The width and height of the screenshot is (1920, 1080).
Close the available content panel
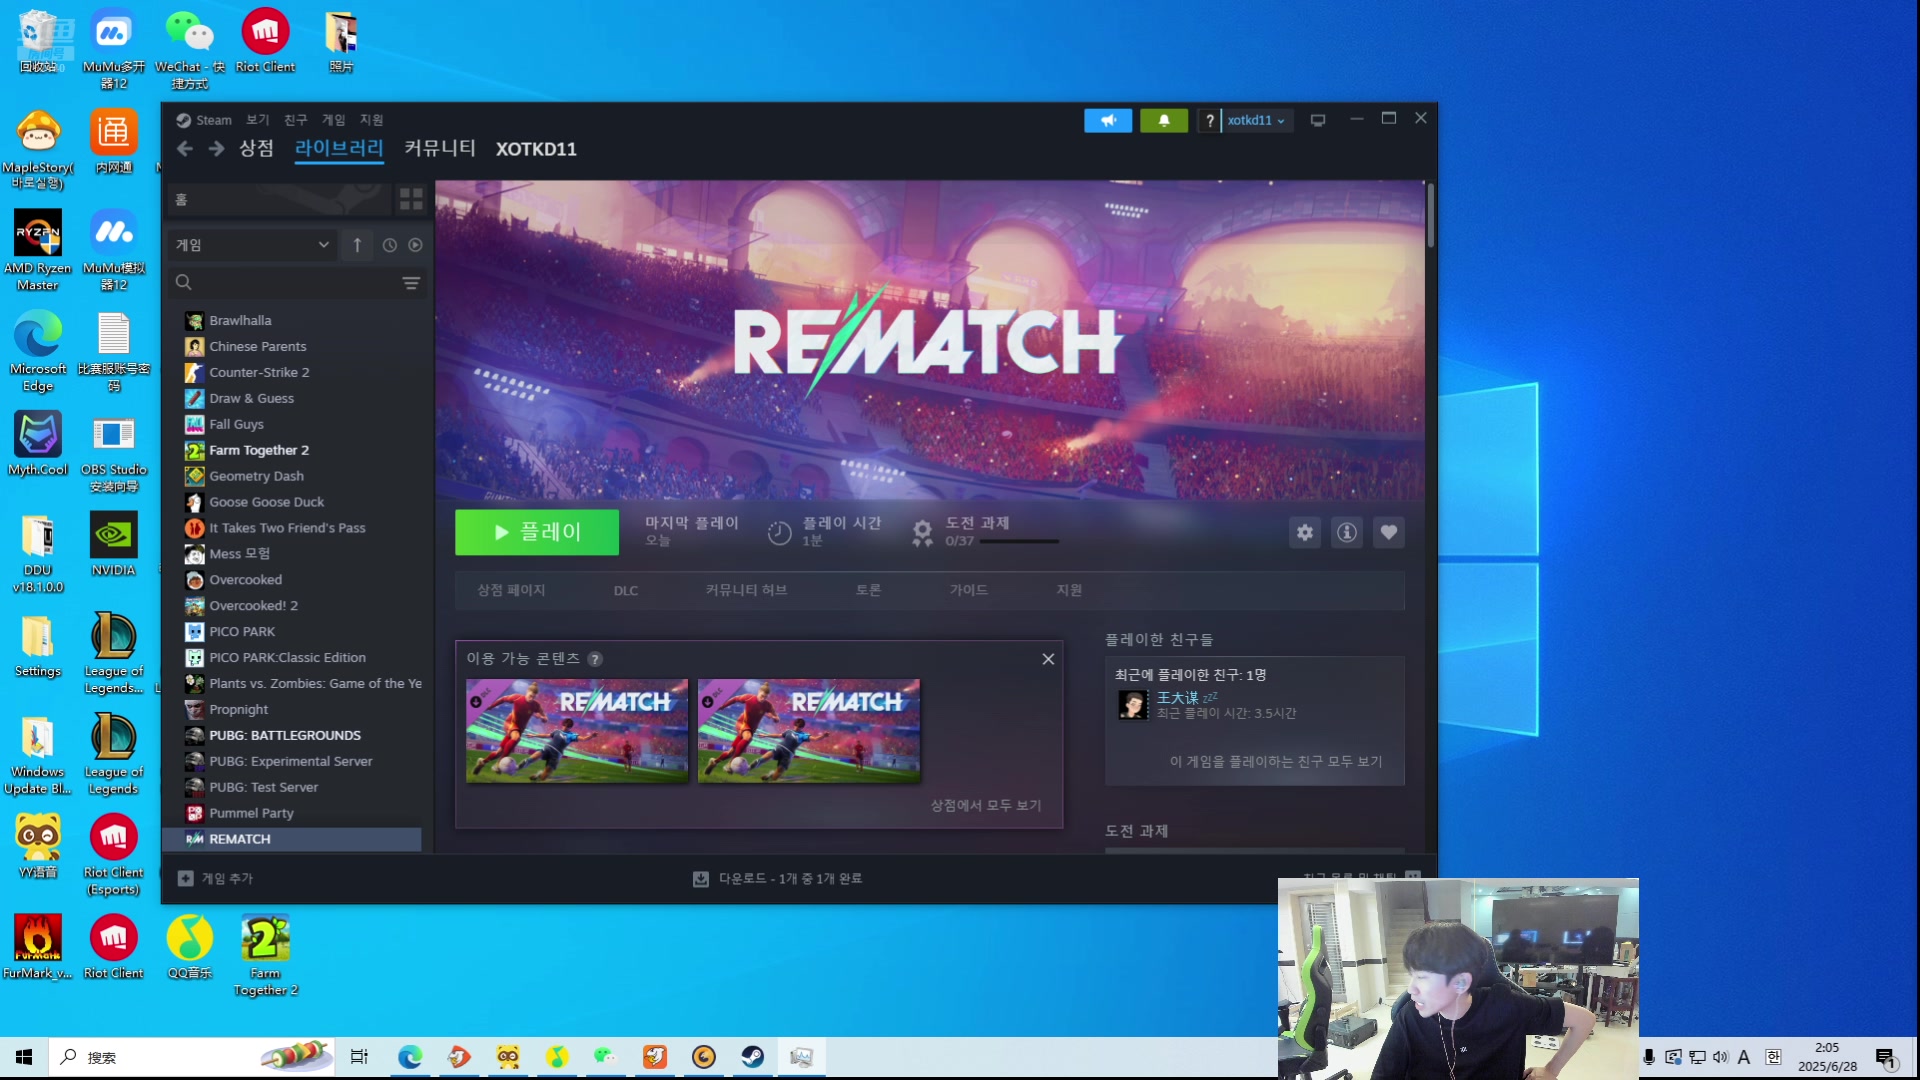pos(1048,659)
